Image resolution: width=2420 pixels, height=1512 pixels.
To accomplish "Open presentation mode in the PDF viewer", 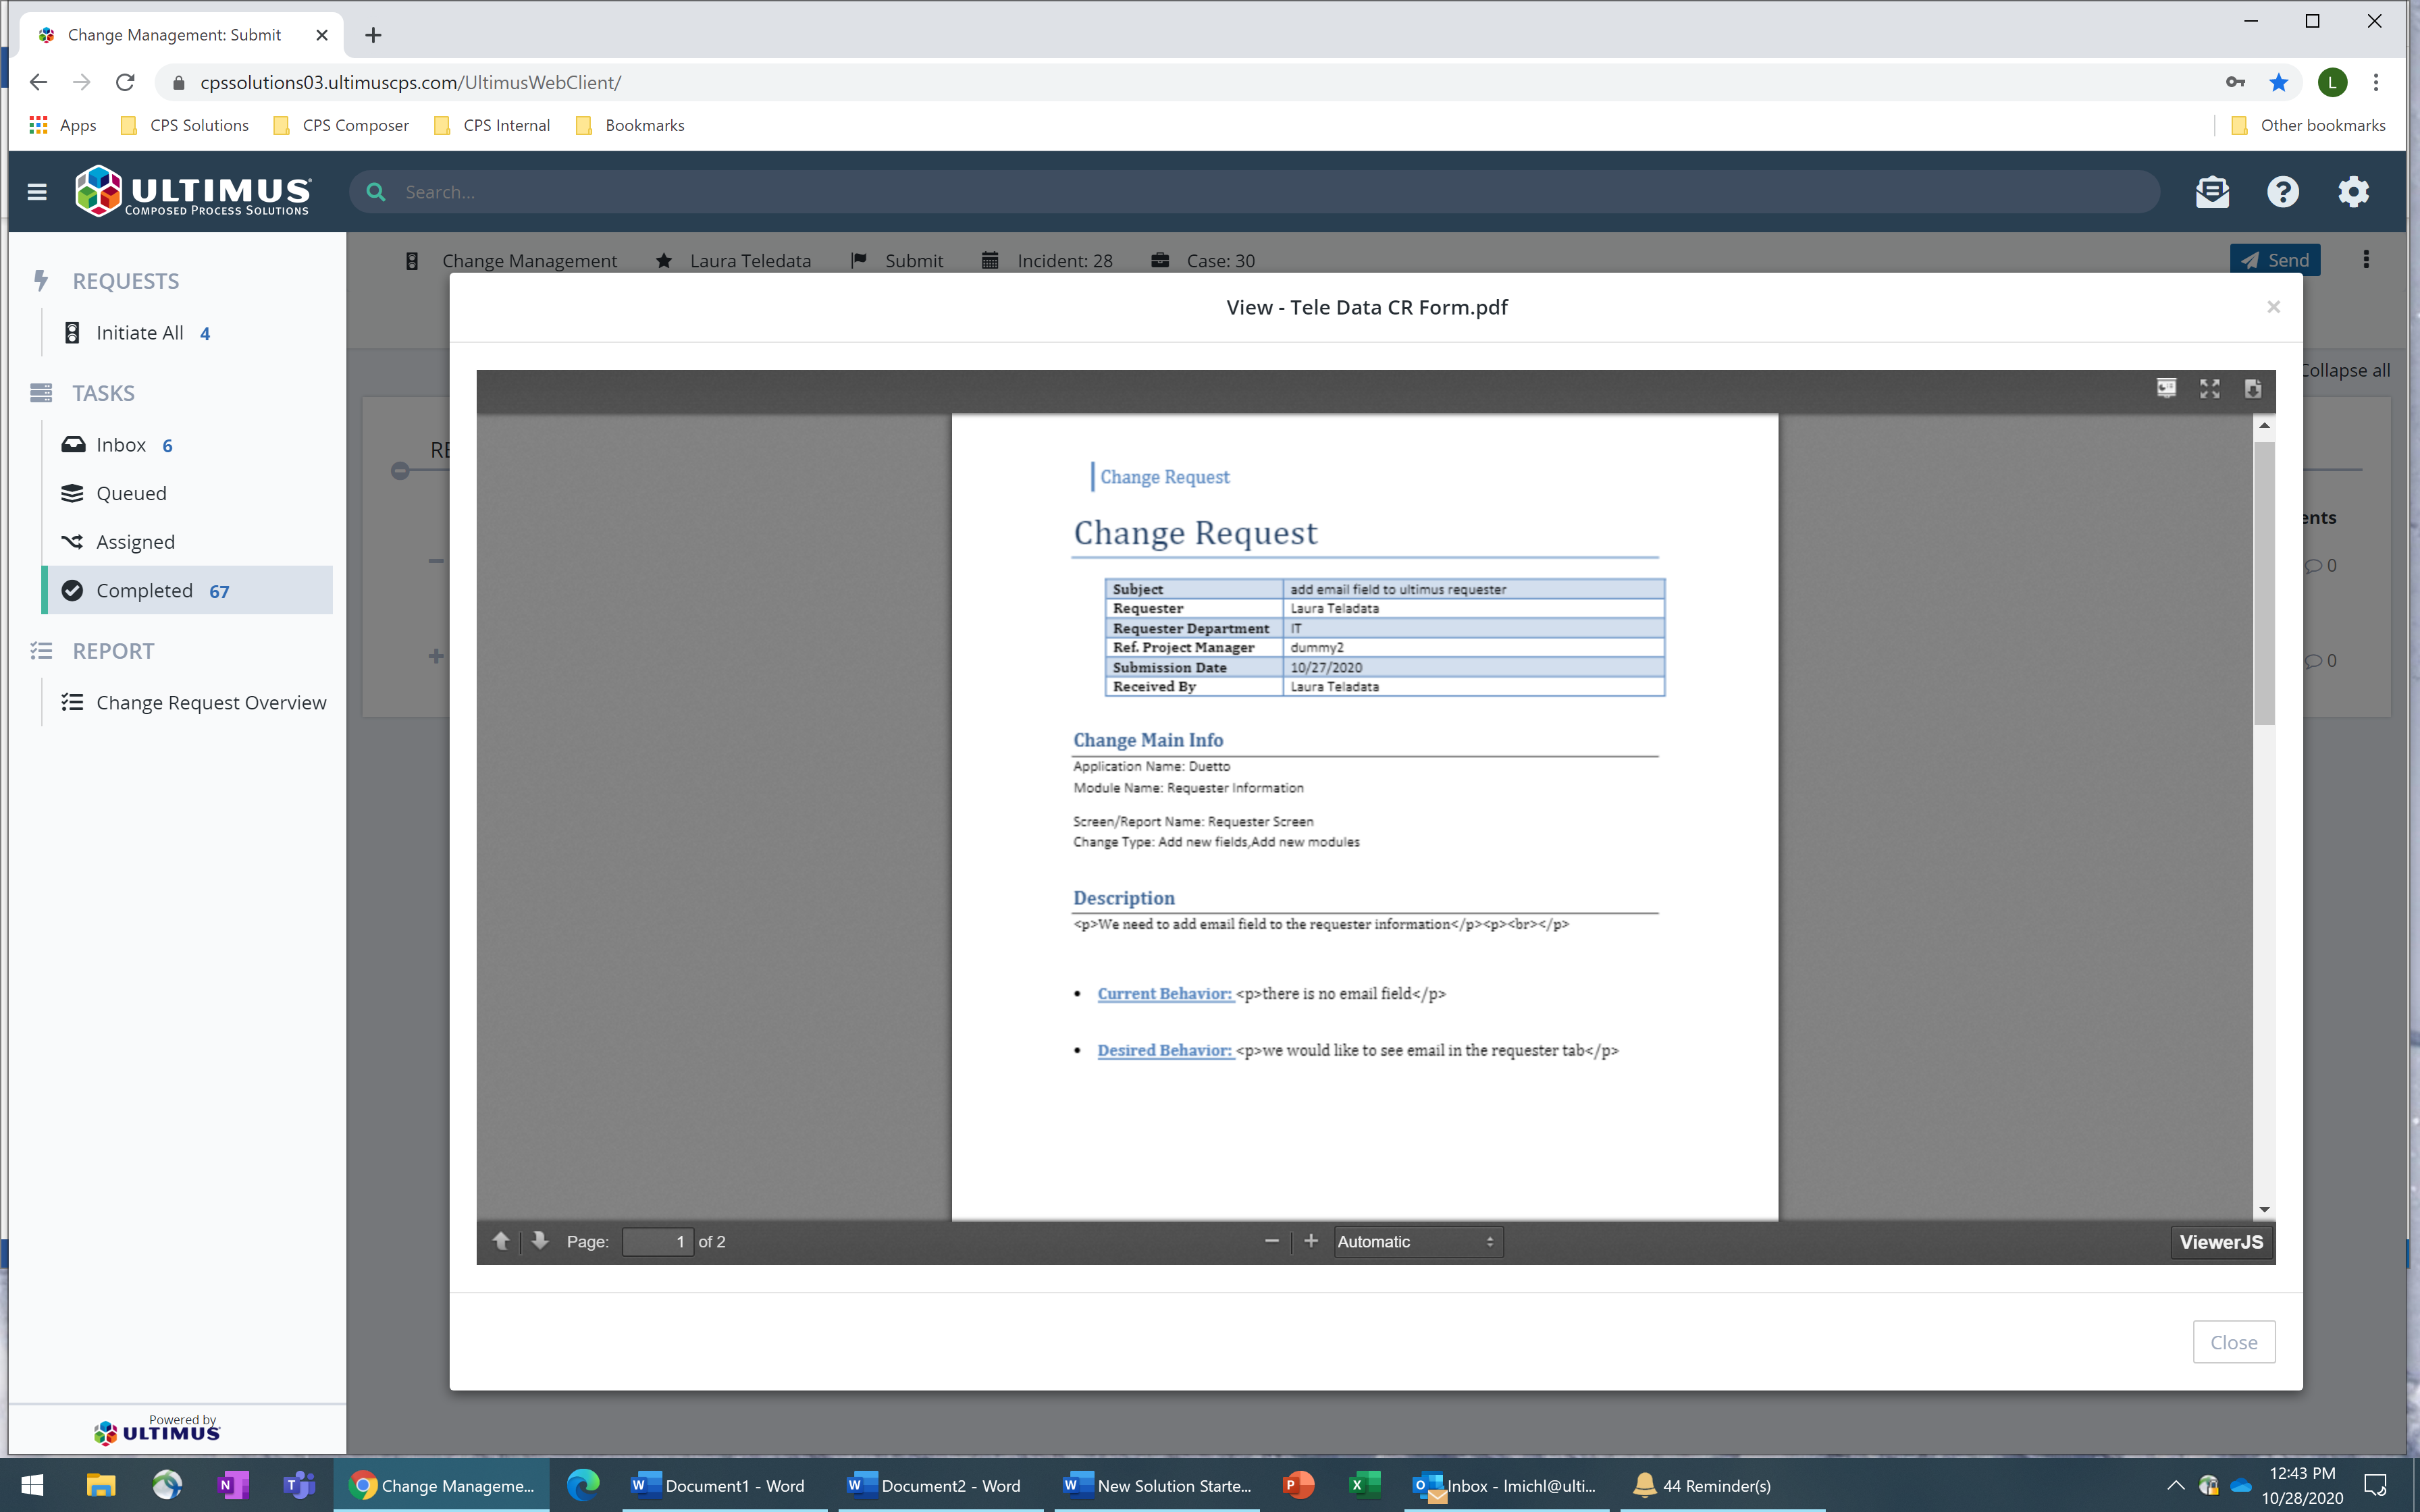I will tap(2166, 389).
